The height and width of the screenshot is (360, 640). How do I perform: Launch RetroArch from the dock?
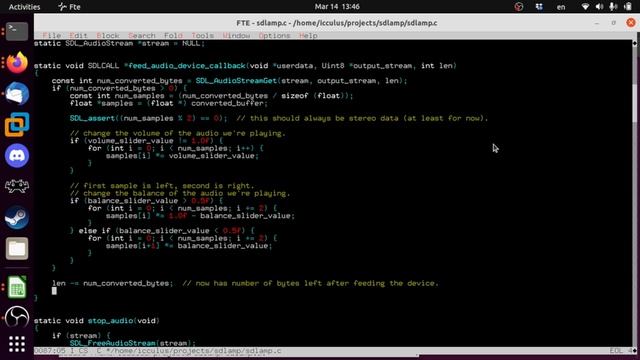pos(17,187)
